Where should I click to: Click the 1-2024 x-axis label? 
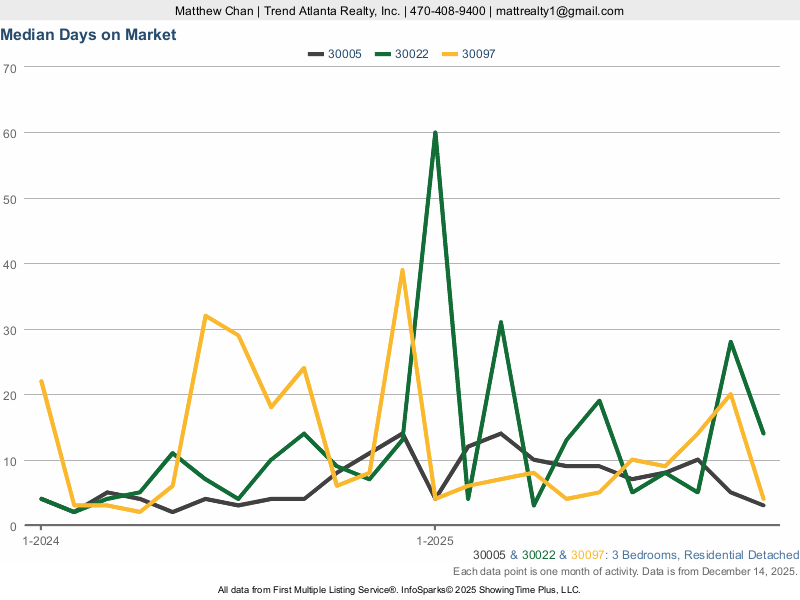[x=40, y=540]
